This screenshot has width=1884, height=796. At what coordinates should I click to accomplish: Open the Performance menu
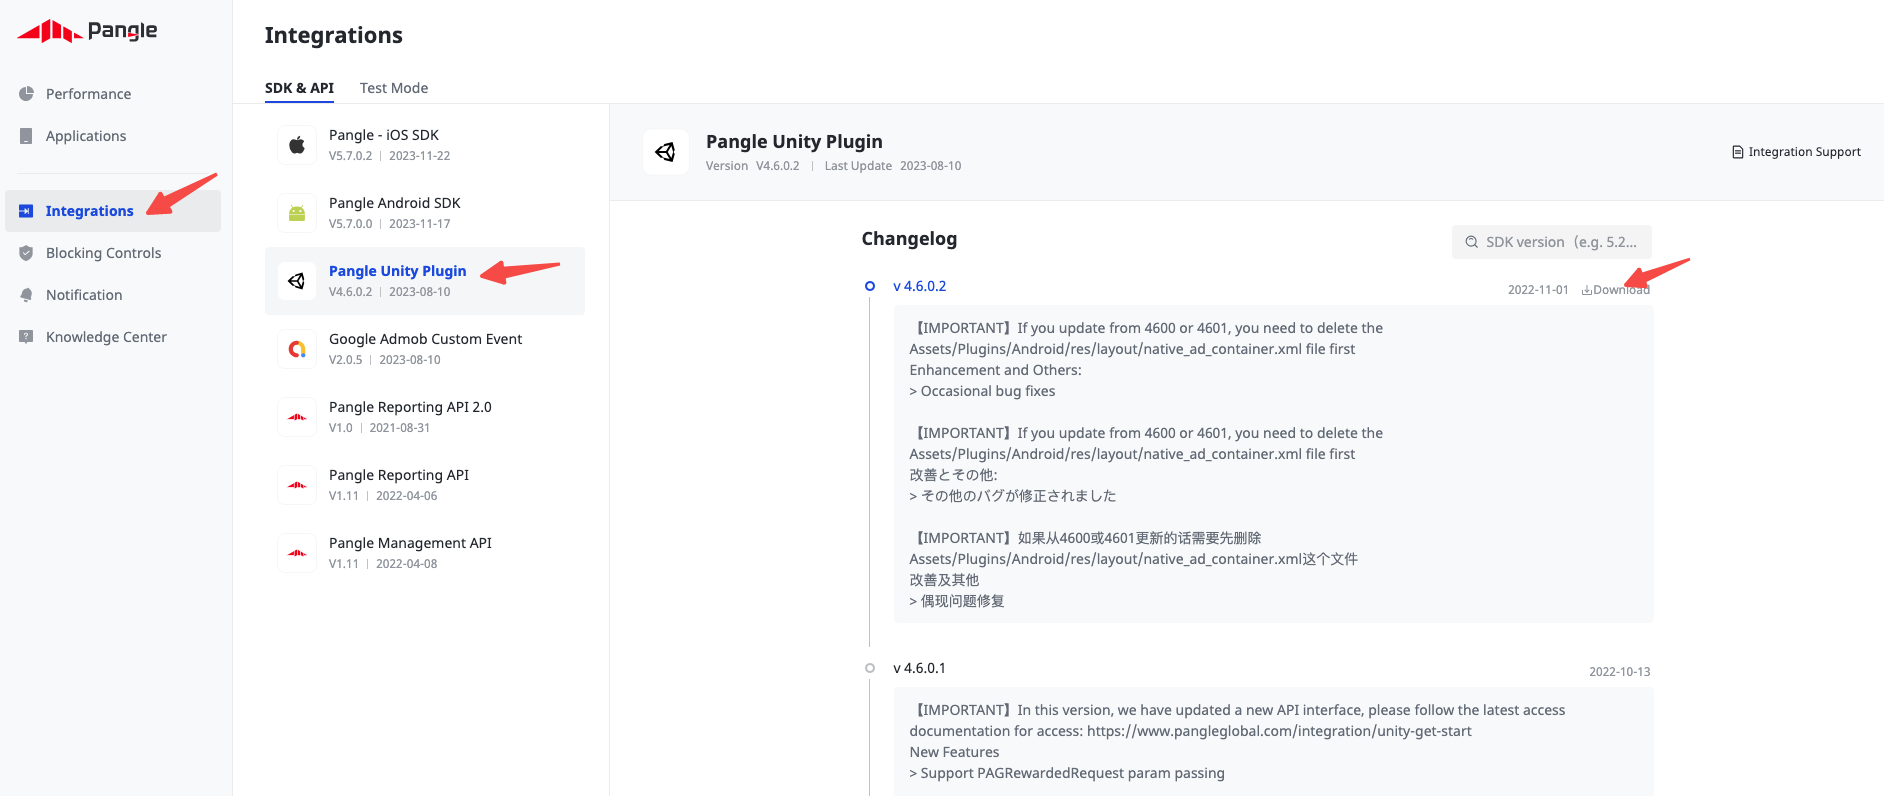(113, 94)
